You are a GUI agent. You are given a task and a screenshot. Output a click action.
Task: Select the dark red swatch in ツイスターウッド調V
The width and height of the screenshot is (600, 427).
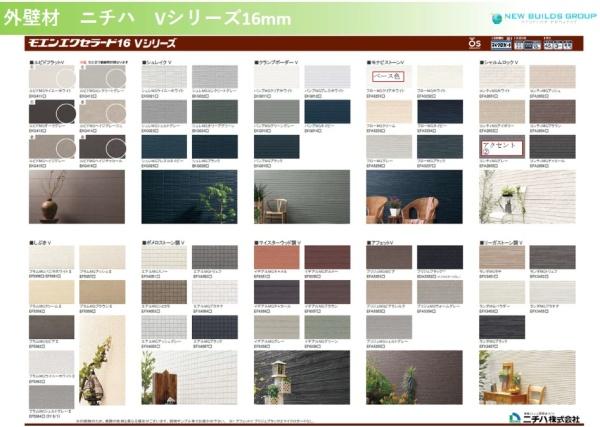327,257
